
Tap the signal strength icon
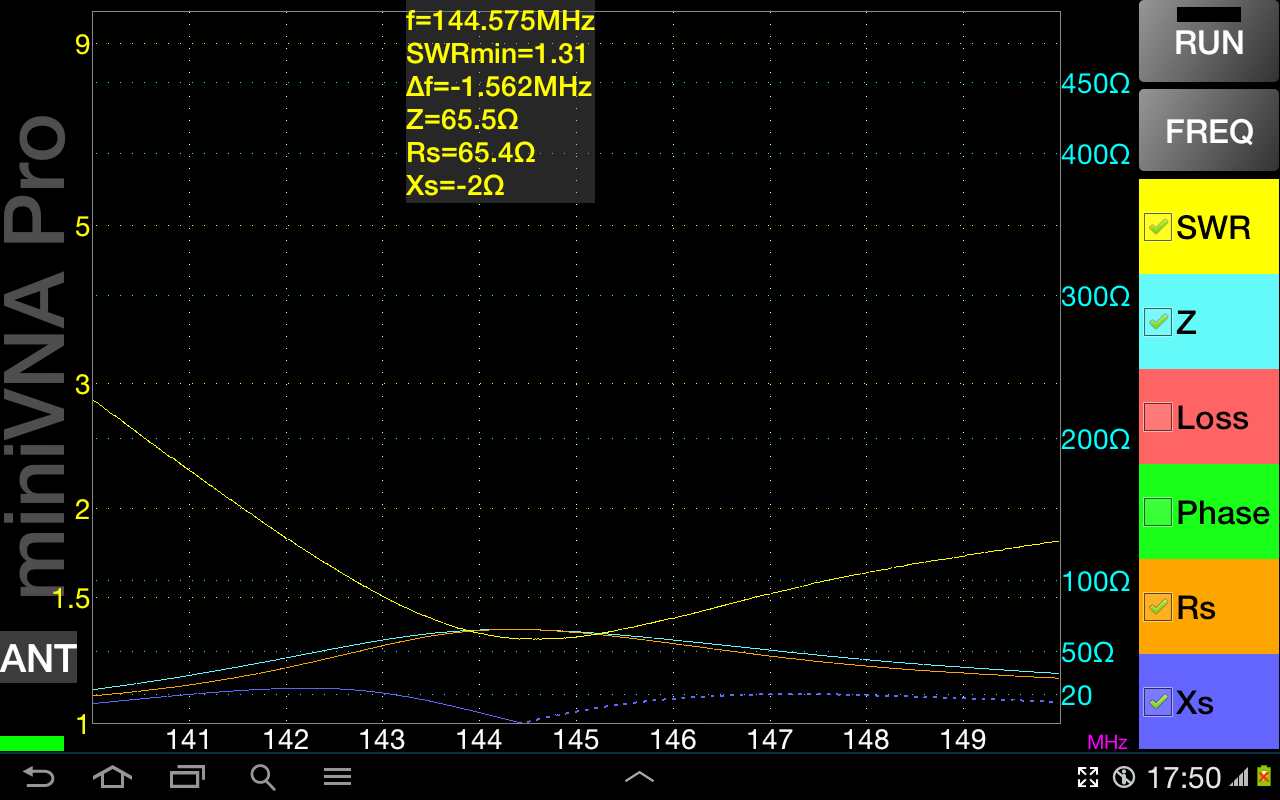tap(1240, 777)
